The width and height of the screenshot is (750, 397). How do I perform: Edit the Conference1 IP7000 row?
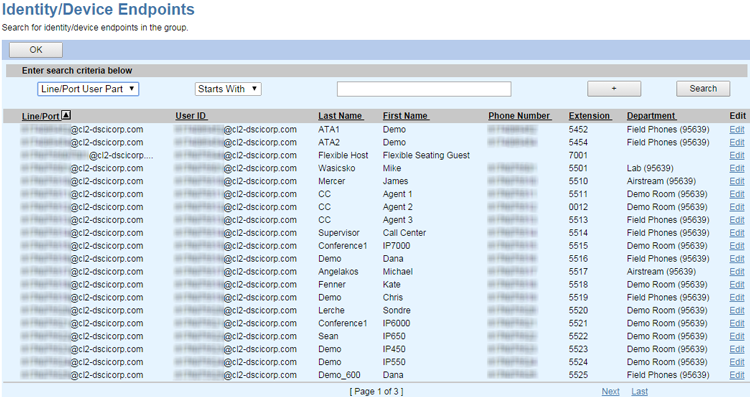pos(737,246)
